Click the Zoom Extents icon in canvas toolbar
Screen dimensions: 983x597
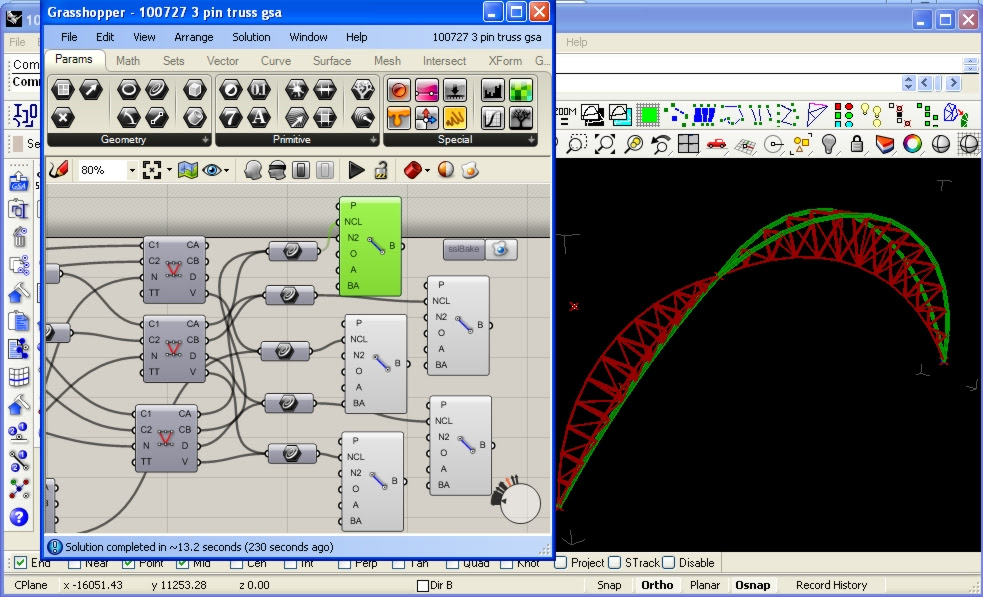[x=153, y=170]
